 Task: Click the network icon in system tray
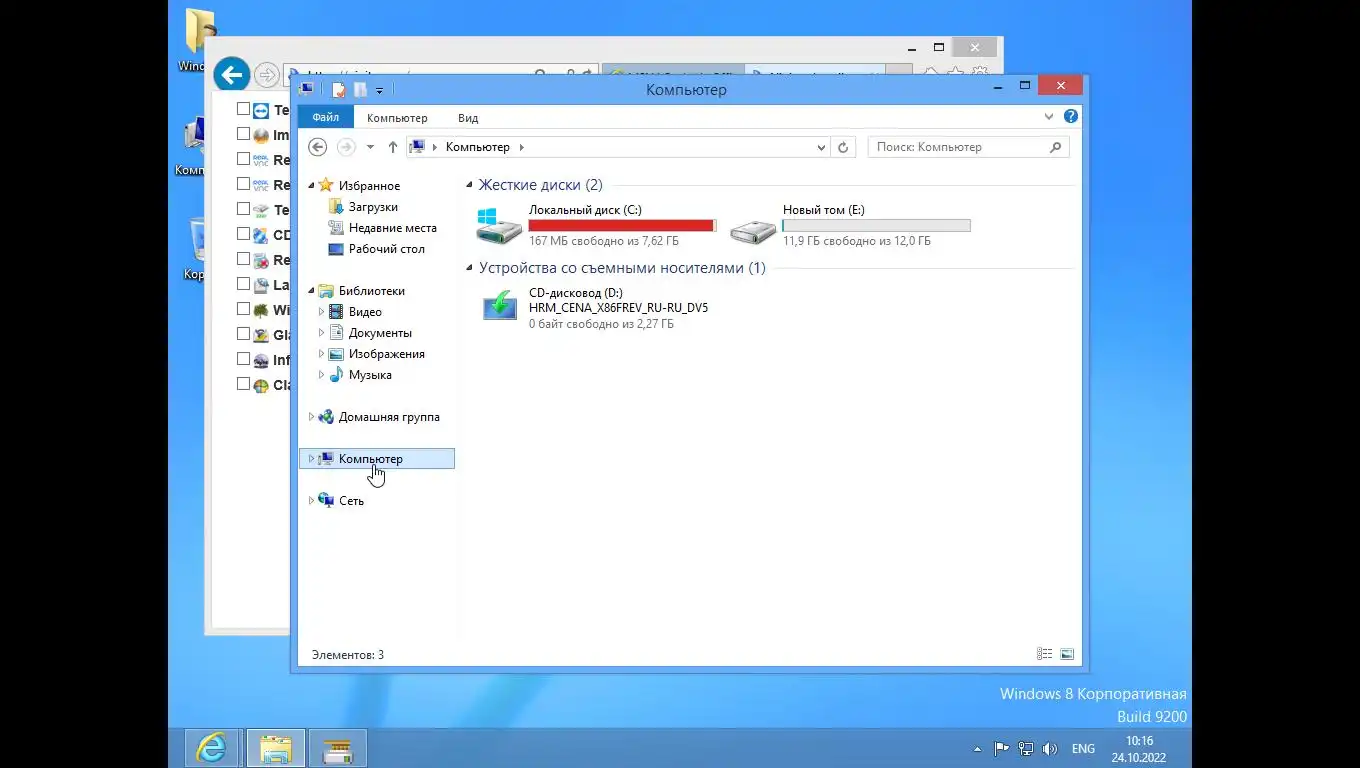tap(1026, 748)
